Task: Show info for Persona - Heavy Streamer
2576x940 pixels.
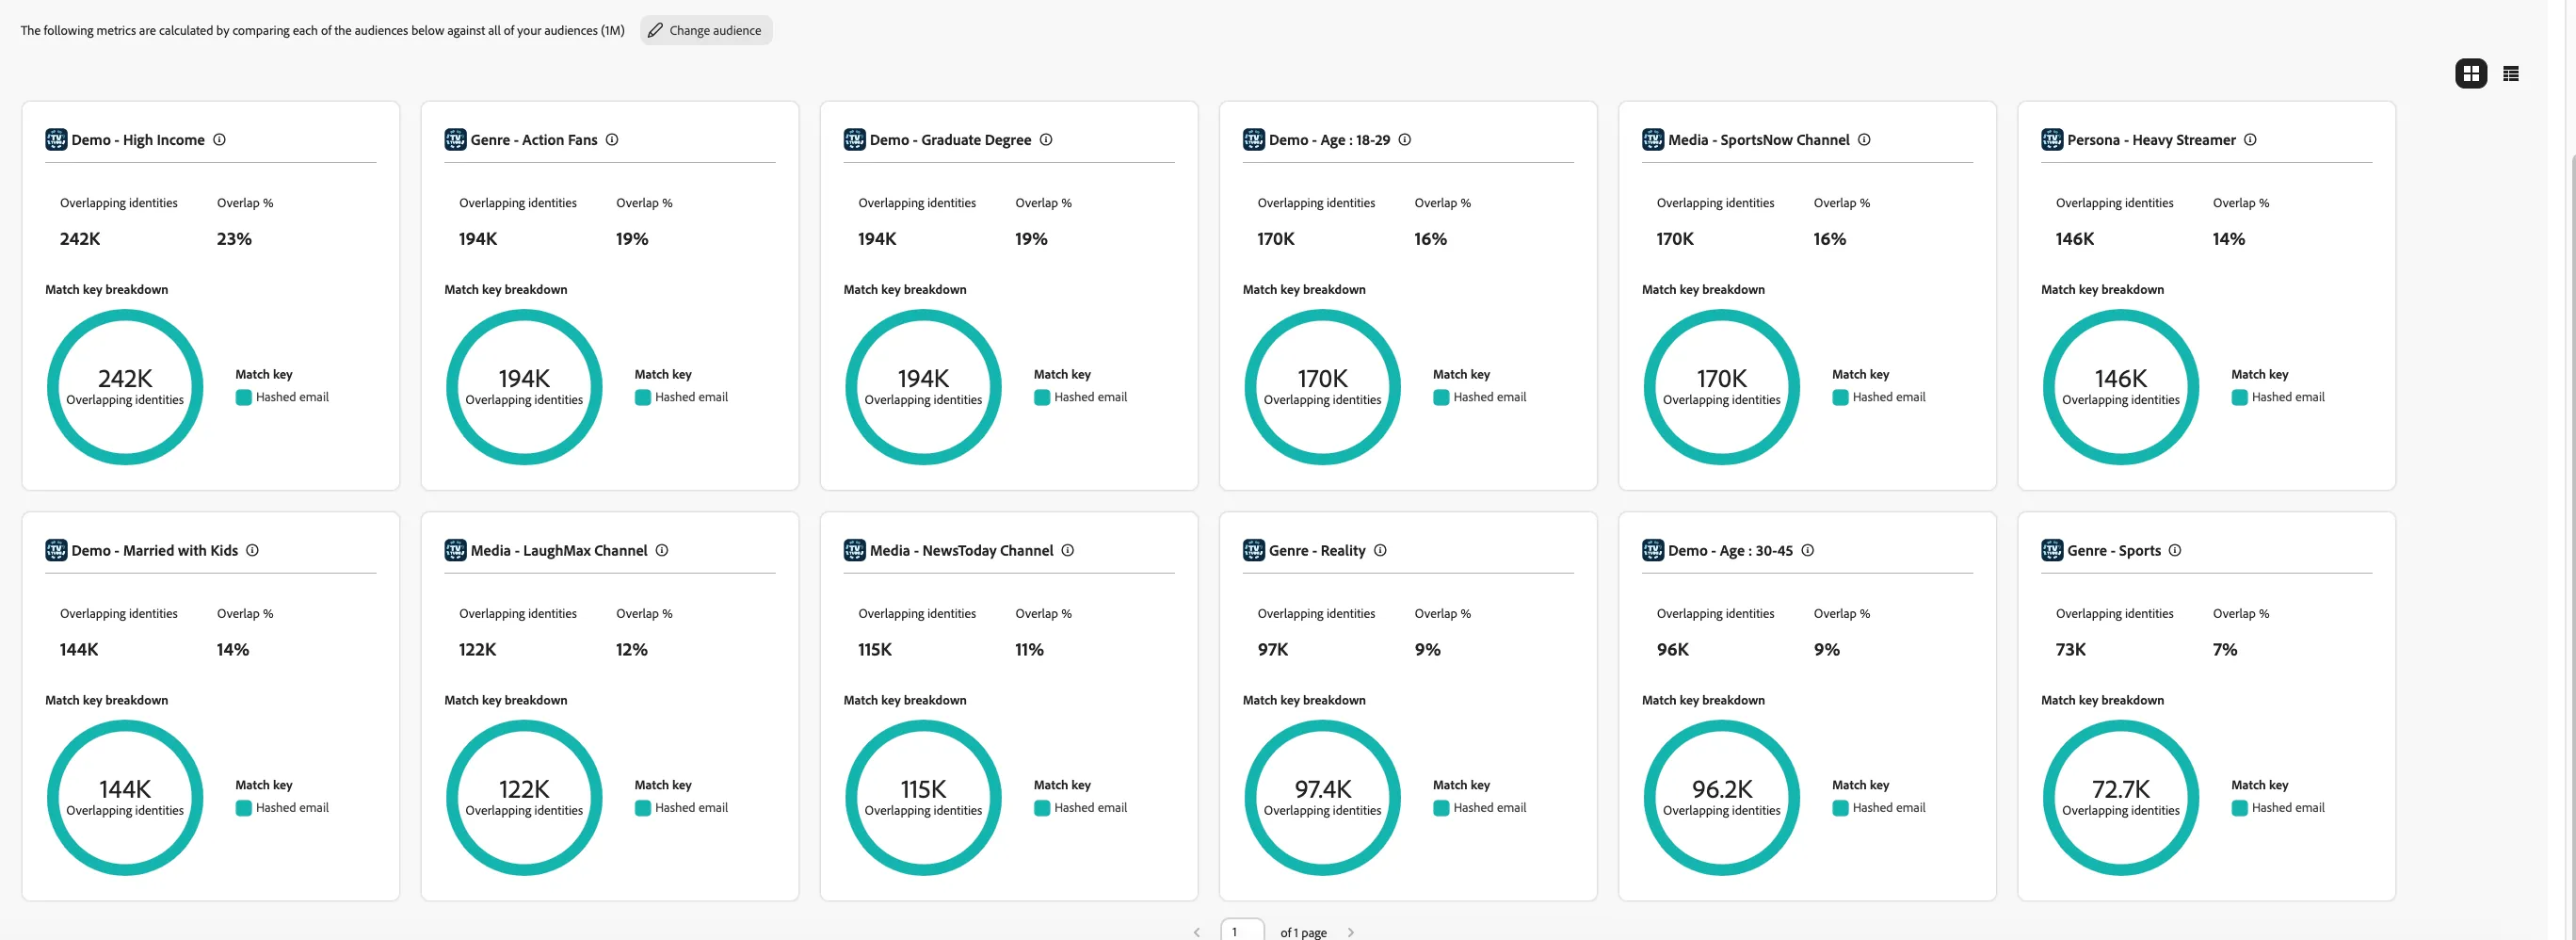Action: 2250,140
